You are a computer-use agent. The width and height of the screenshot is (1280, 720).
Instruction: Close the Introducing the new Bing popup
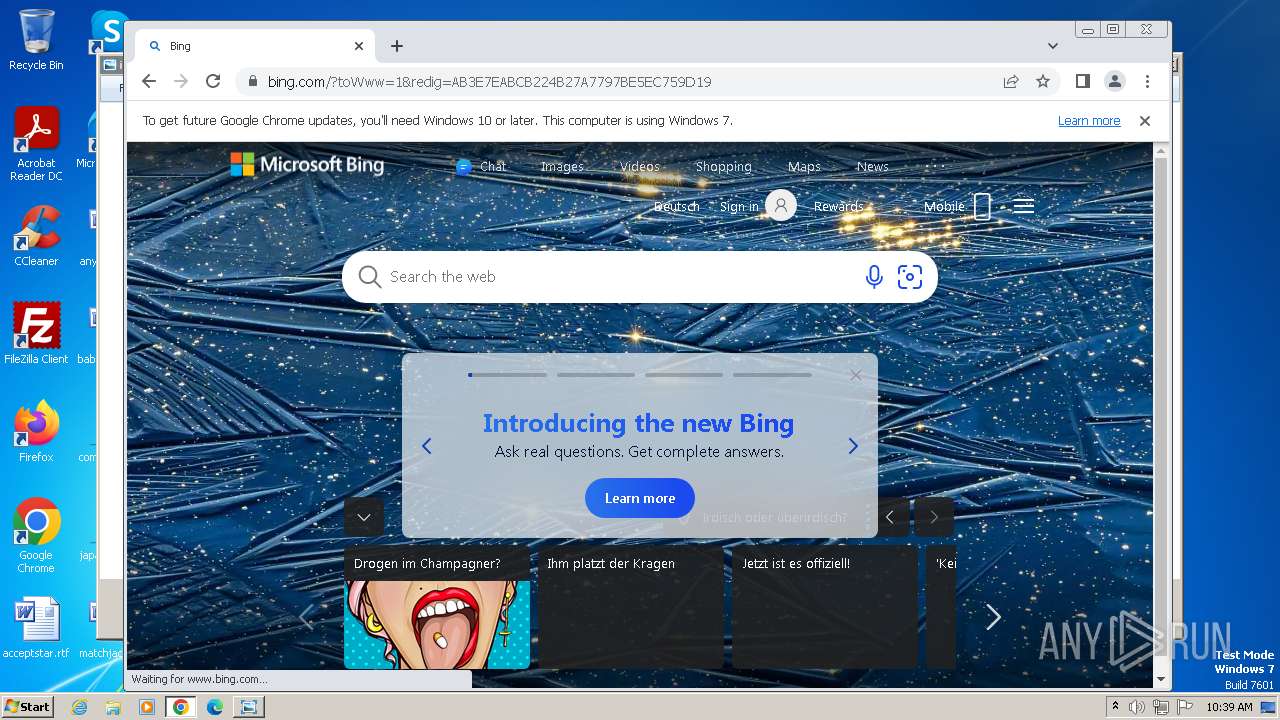coord(855,375)
